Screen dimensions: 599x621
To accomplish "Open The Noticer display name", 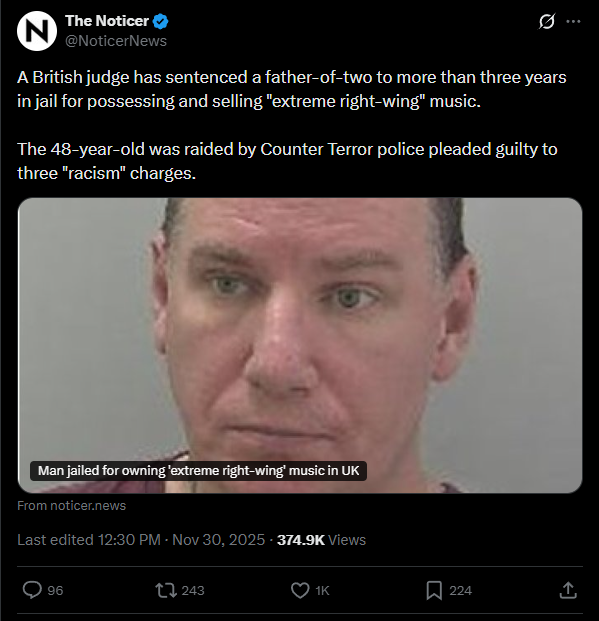I will (x=107, y=21).
